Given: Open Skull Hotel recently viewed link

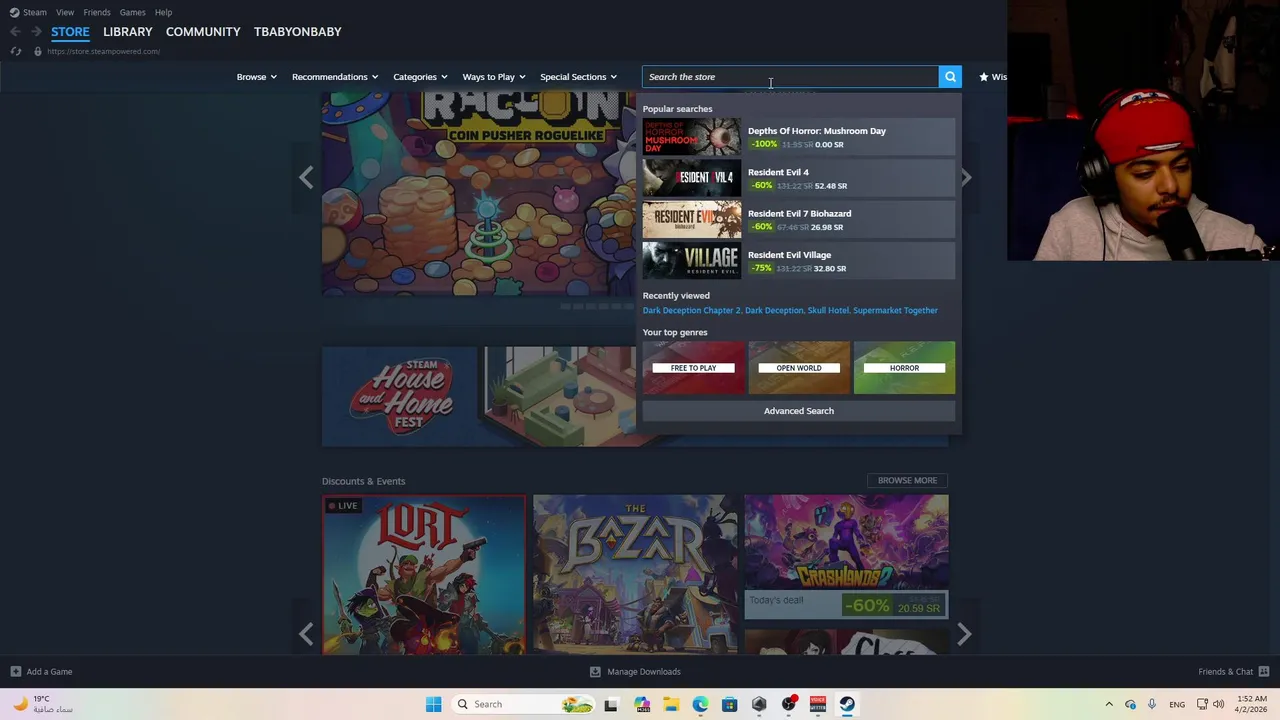Looking at the screenshot, I should pyautogui.click(x=828, y=310).
